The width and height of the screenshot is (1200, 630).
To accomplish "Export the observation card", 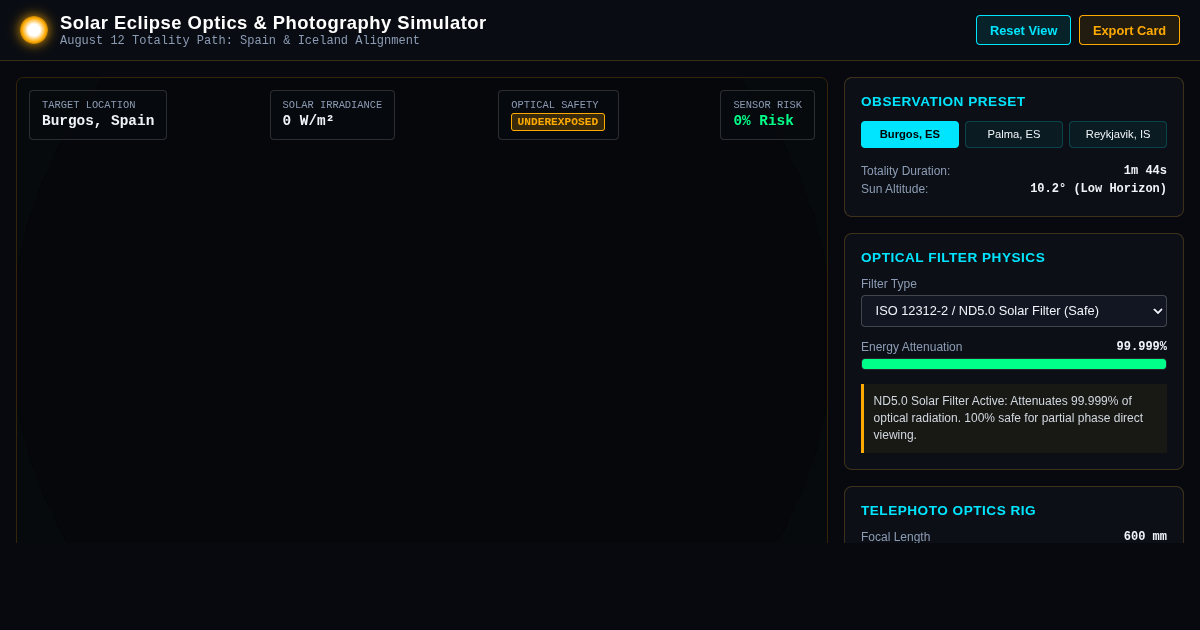I will click(x=1129, y=30).
